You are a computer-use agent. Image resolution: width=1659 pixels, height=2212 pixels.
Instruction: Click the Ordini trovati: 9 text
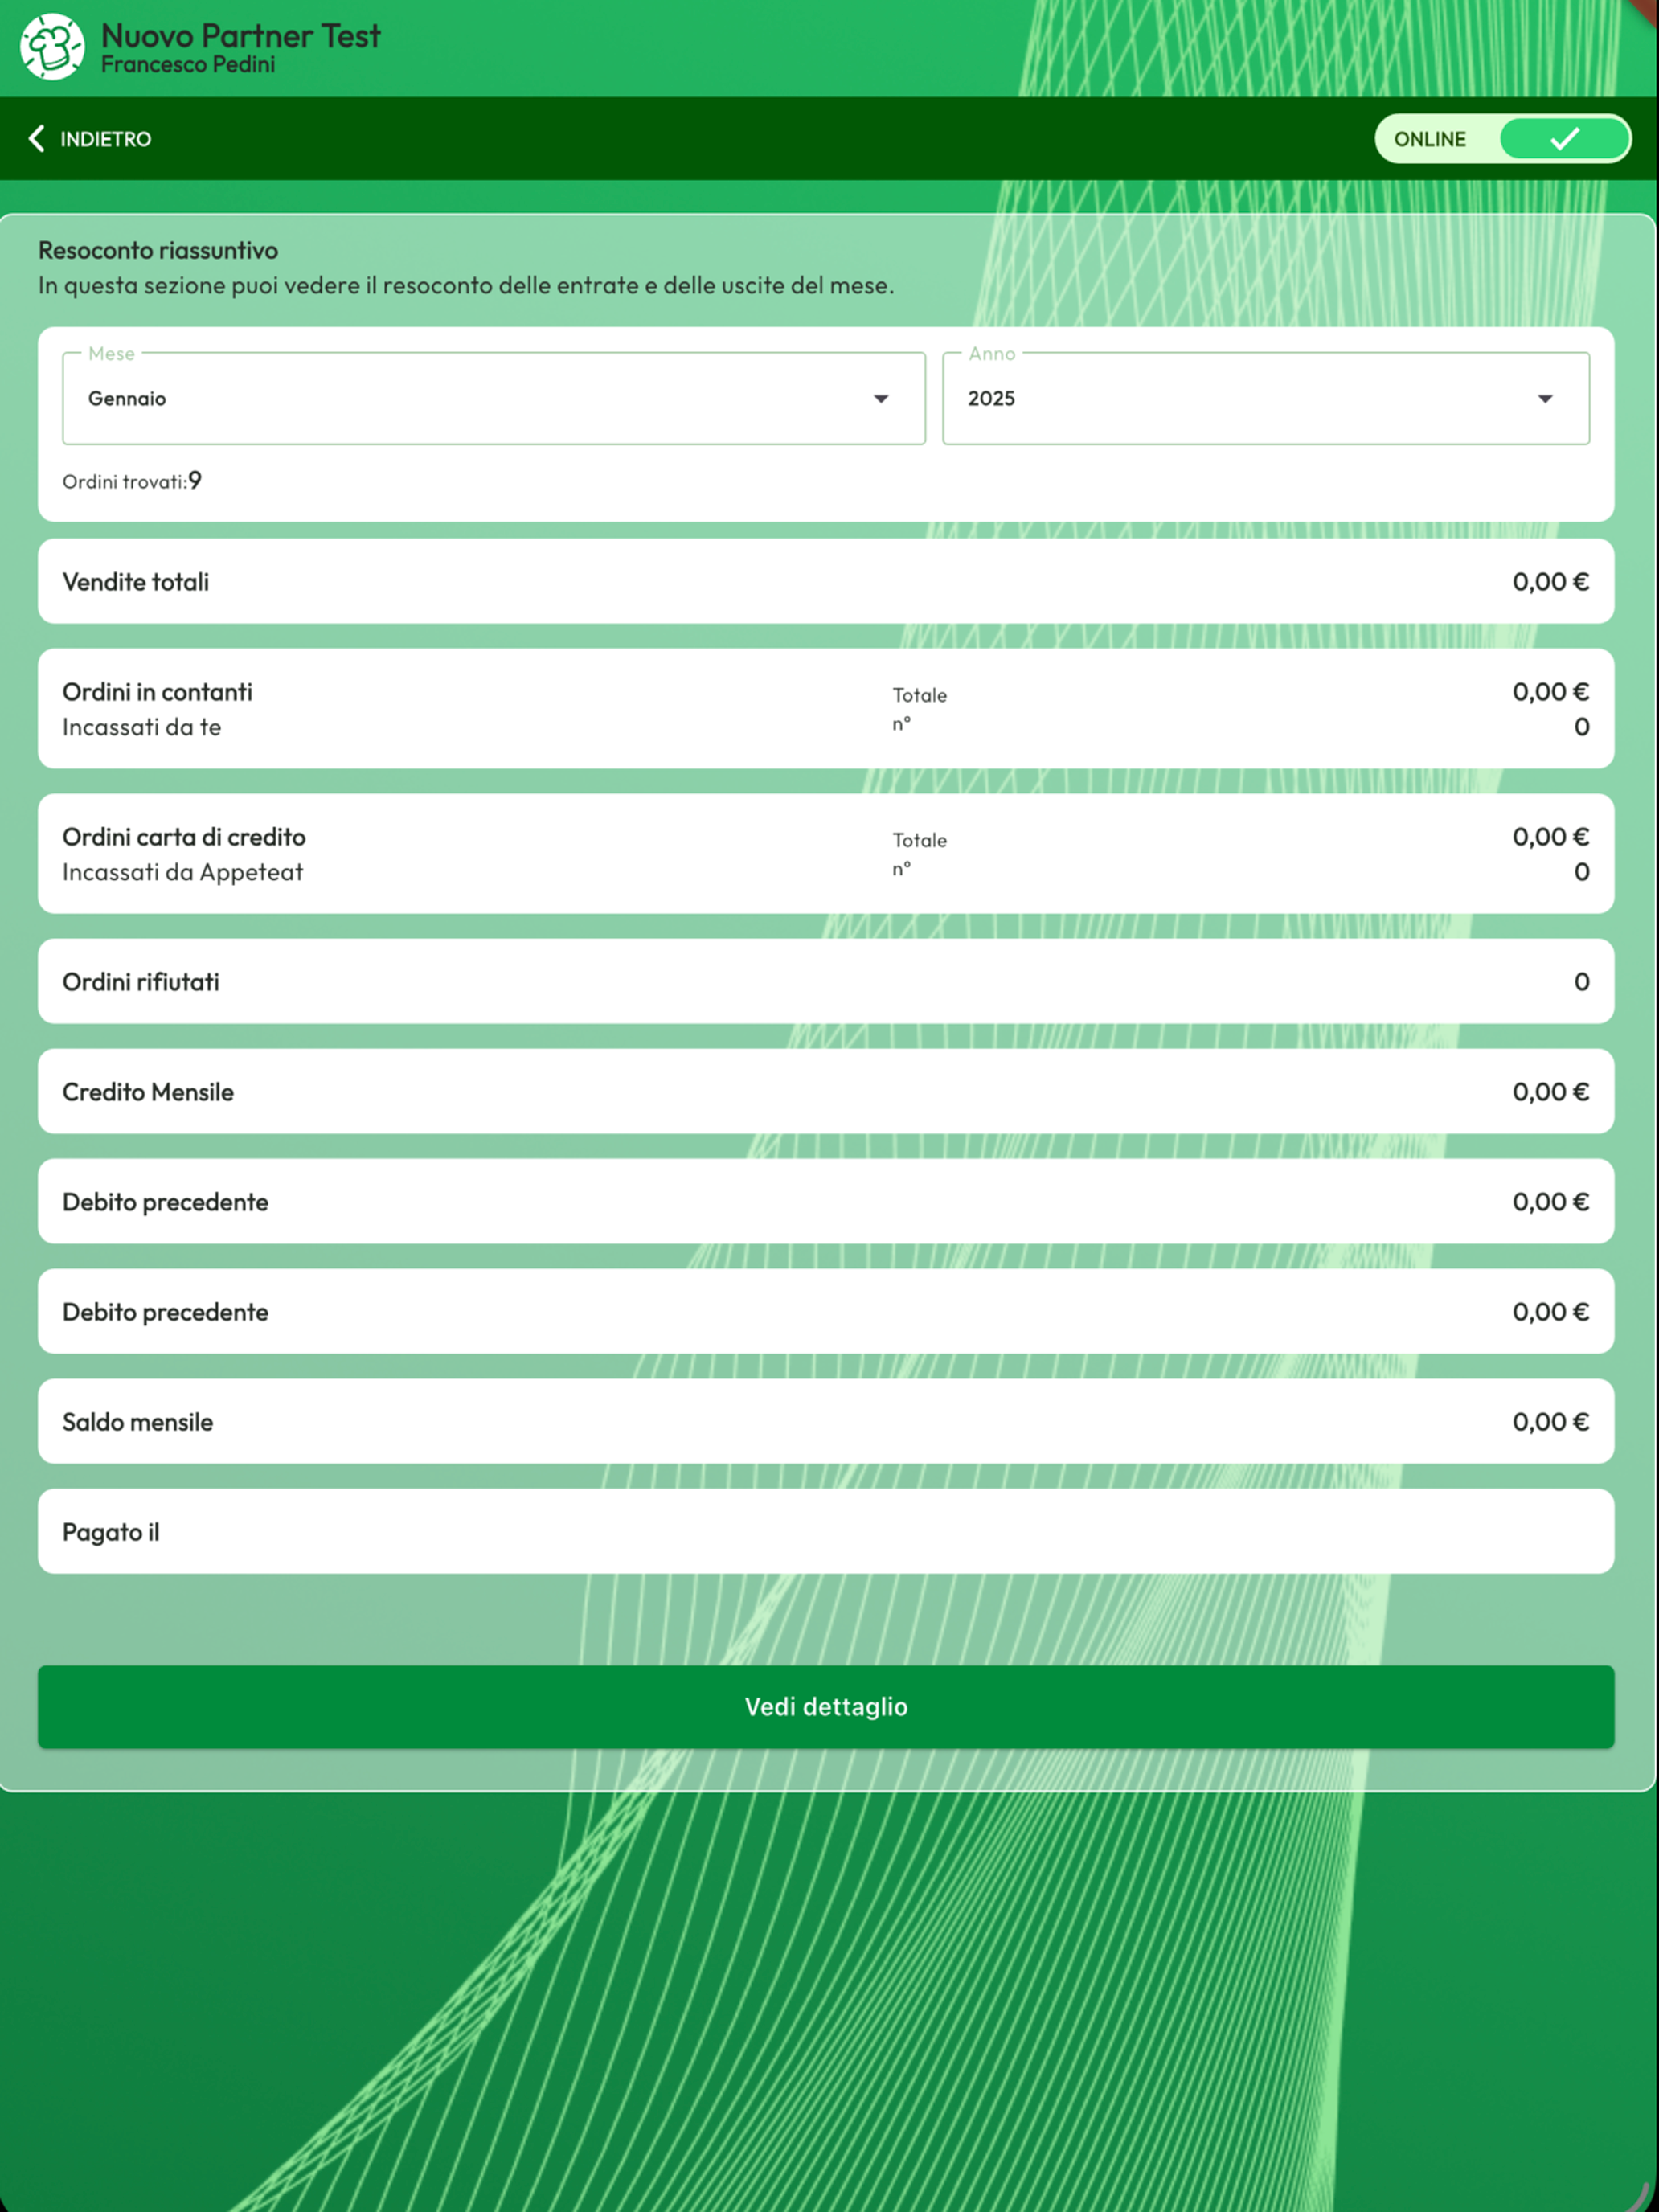click(132, 481)
